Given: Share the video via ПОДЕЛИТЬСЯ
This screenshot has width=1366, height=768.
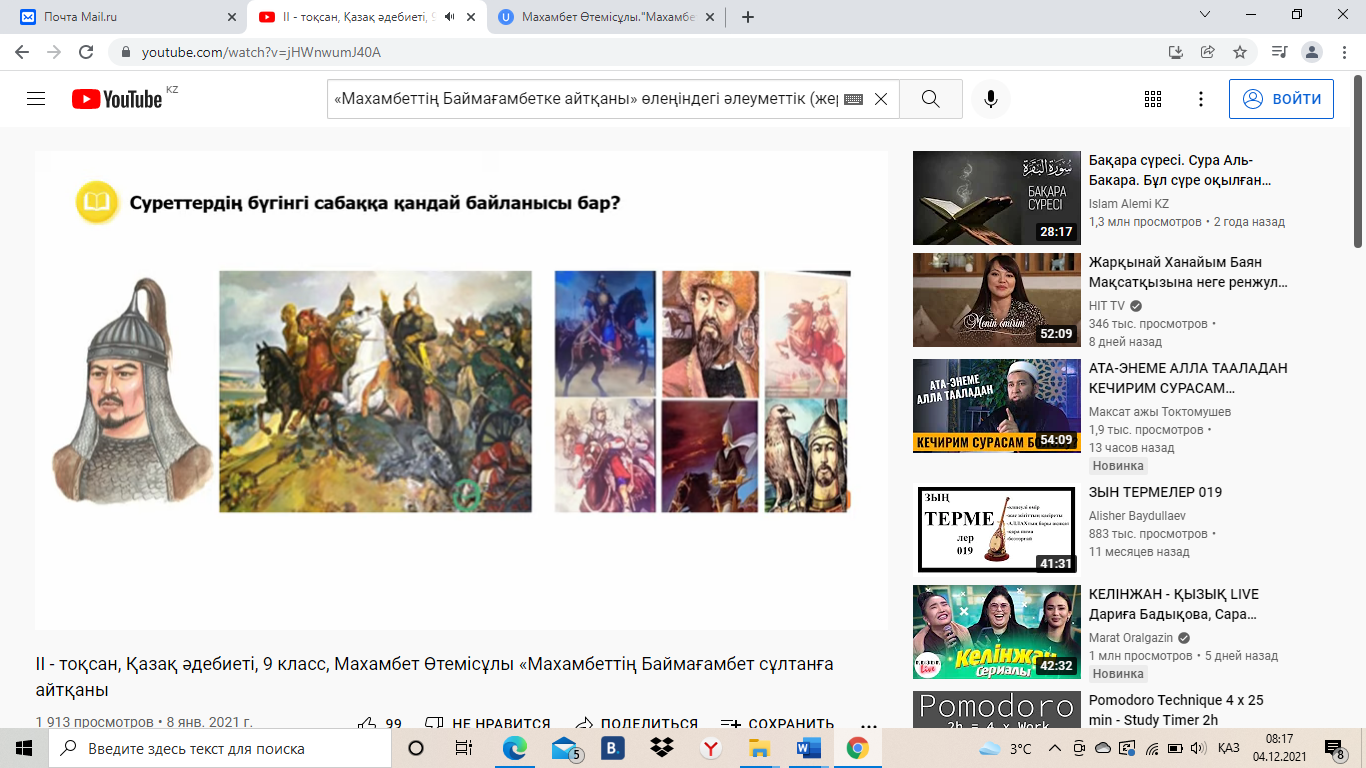Looking at the screenshot, I should click(636, 723).
